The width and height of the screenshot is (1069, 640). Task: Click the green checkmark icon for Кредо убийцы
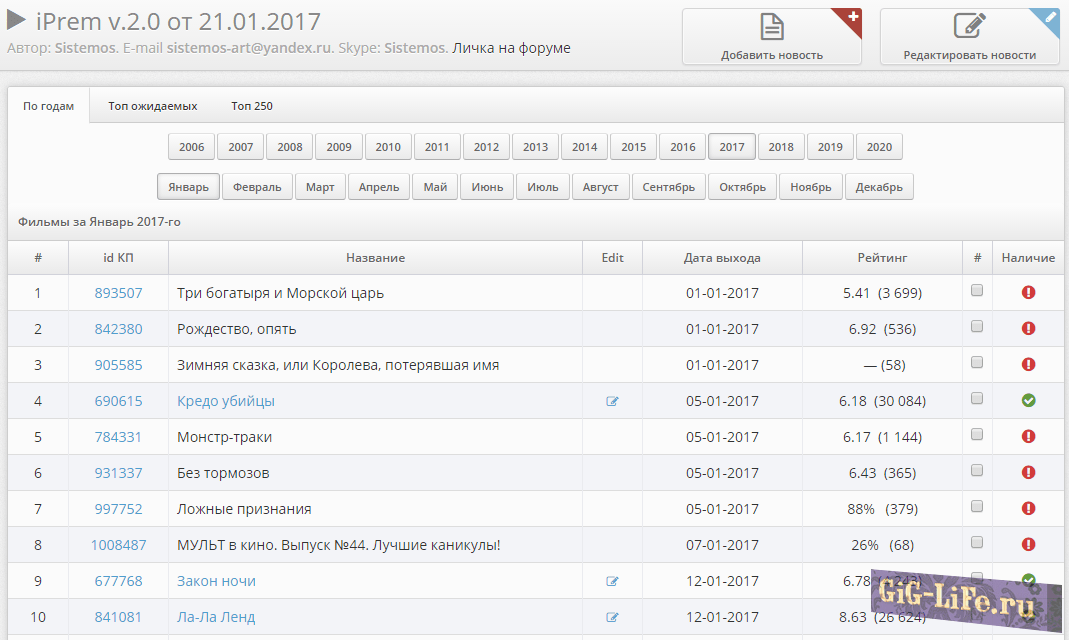1028,401
